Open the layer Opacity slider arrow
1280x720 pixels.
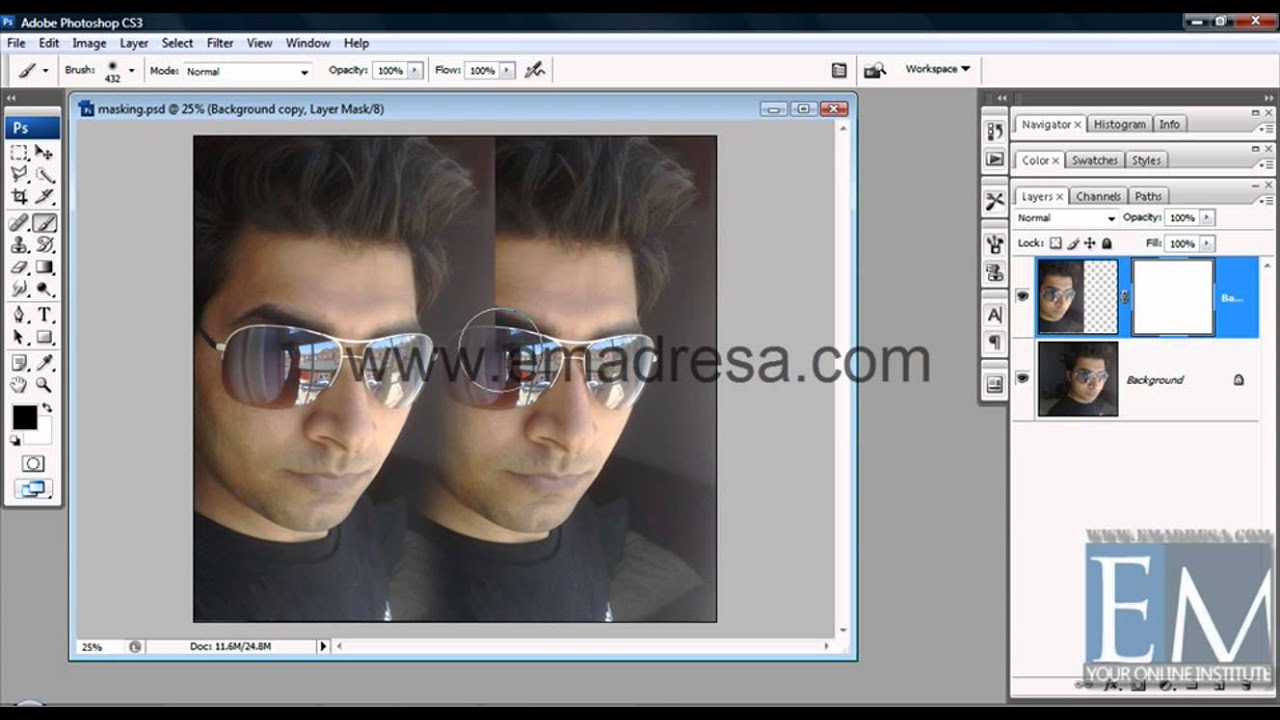(x=1207, y=218)
